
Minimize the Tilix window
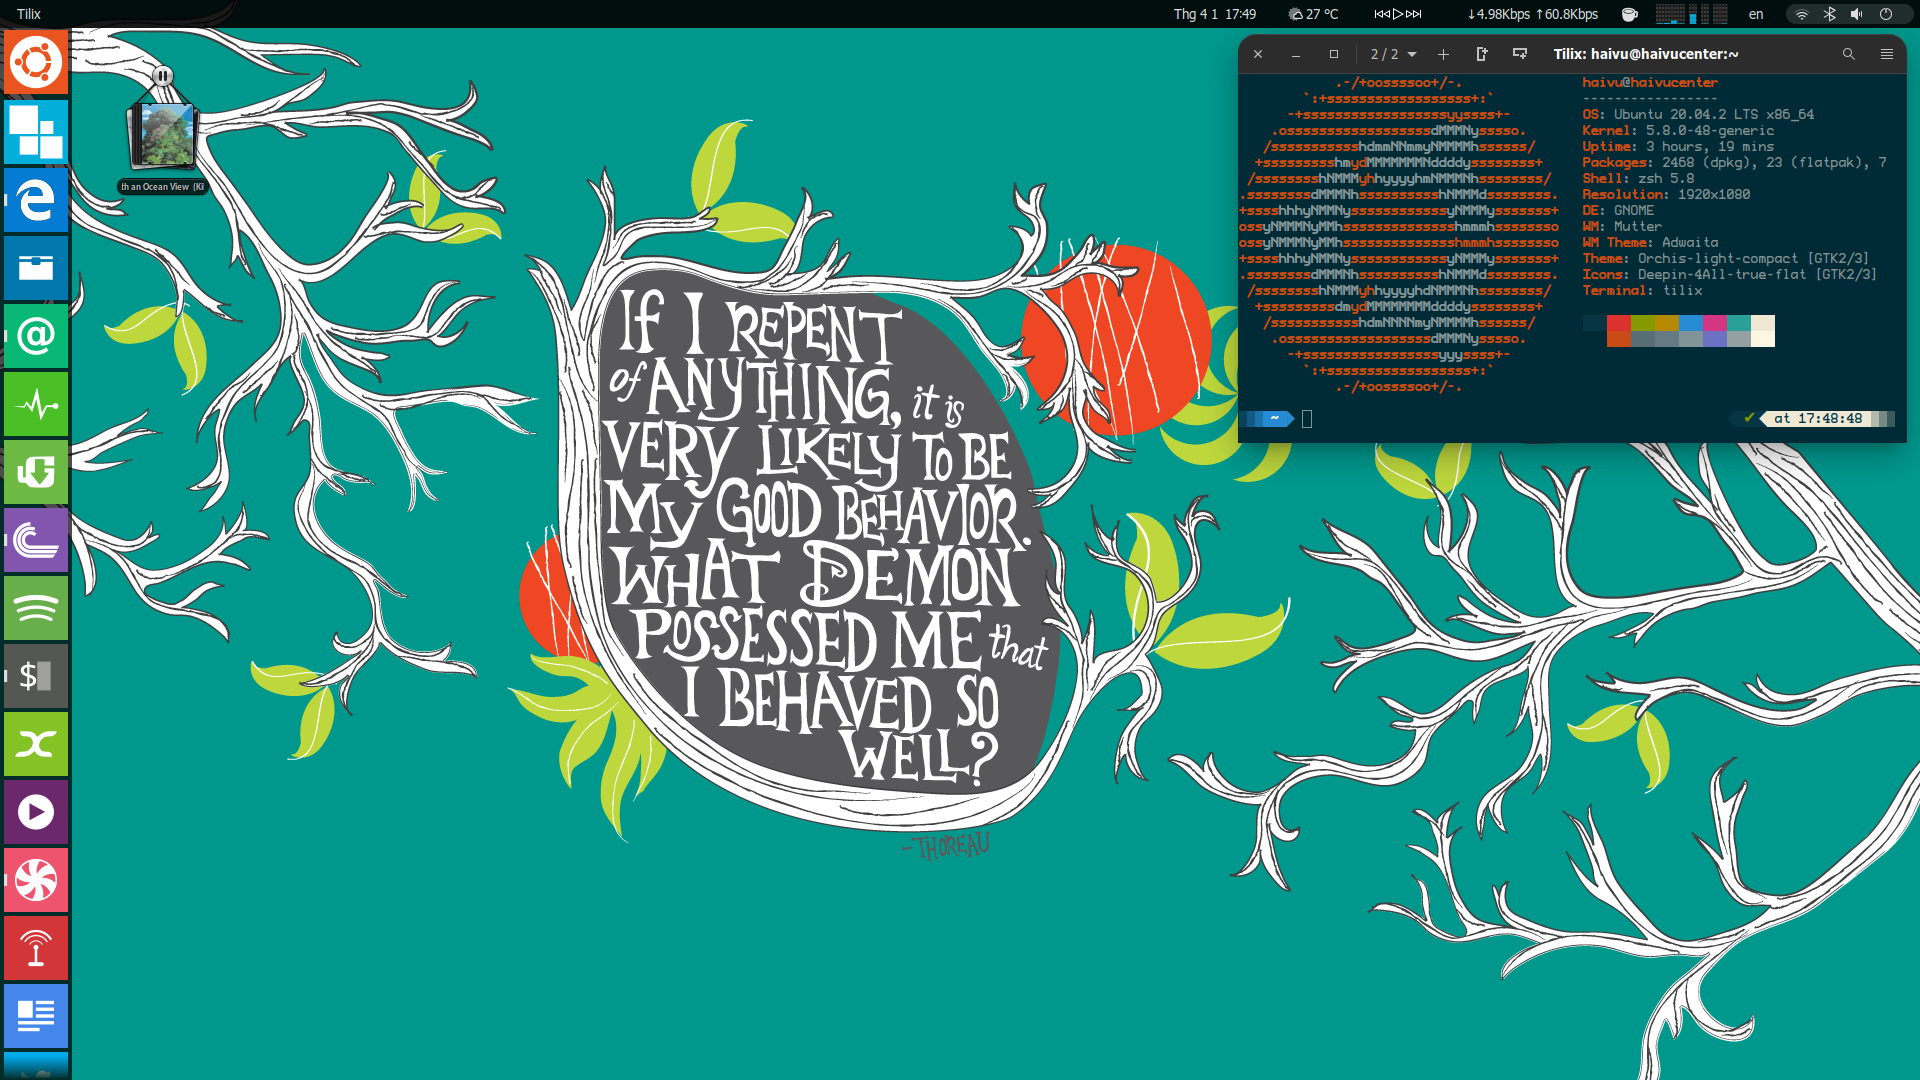[x=1296, y=54]
